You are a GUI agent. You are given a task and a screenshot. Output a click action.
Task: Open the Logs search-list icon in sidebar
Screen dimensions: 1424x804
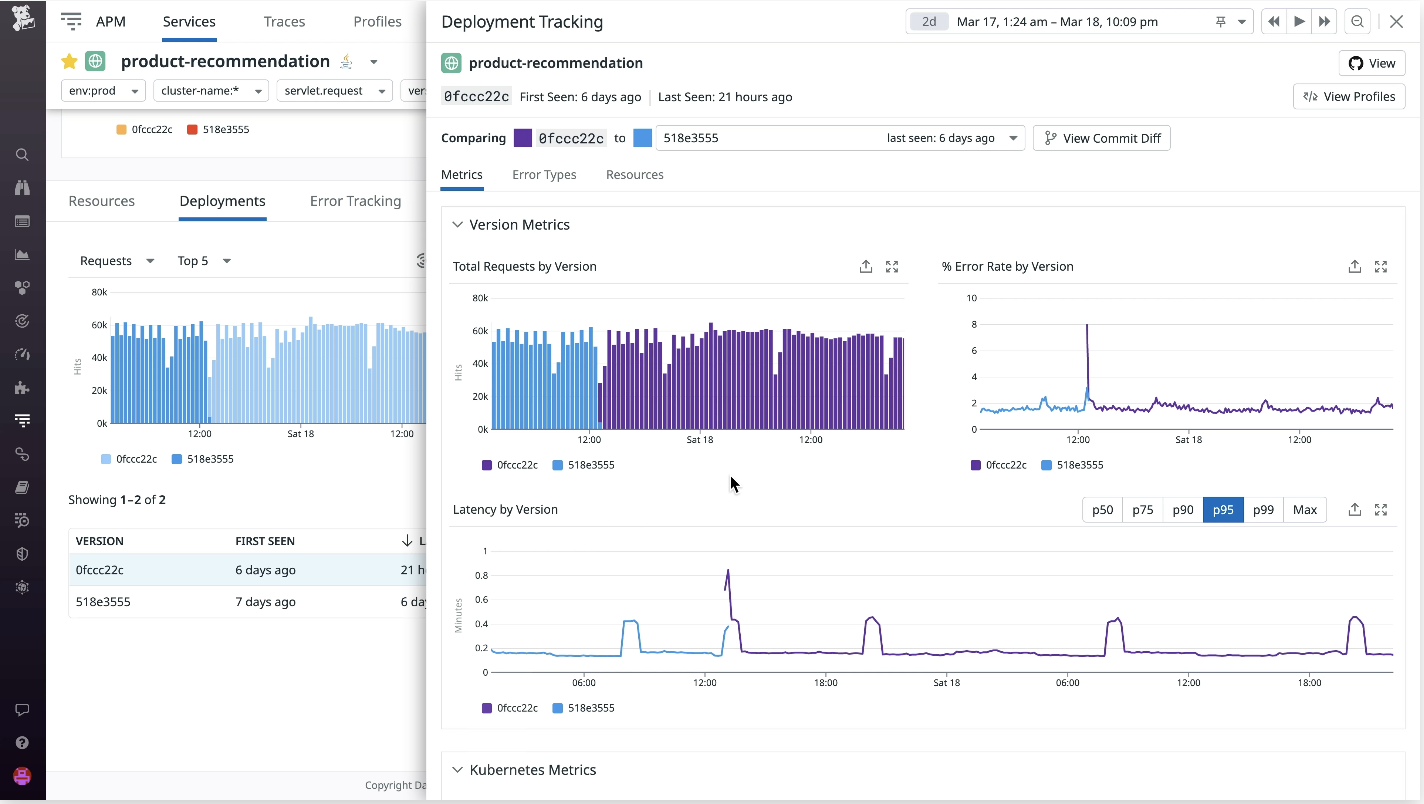(22, 520)
